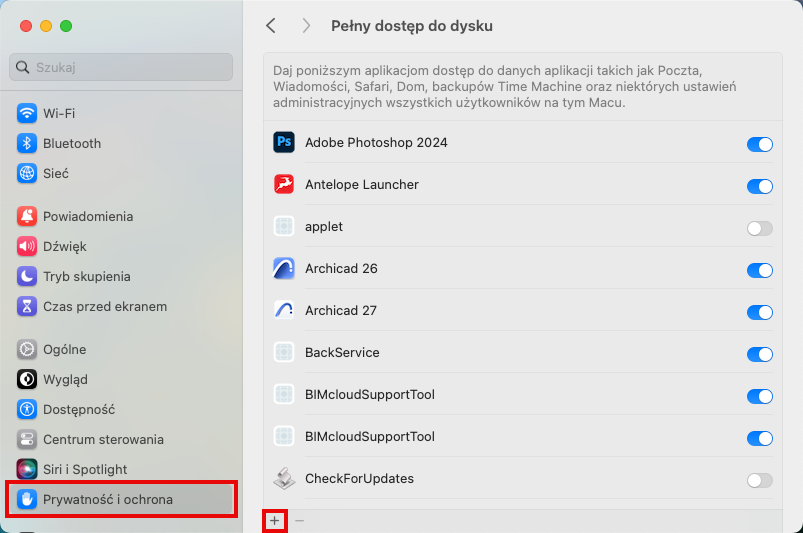803x533 pixels.
Task: Open Centrum sterowania icon
Action: (x=27, y=439)
